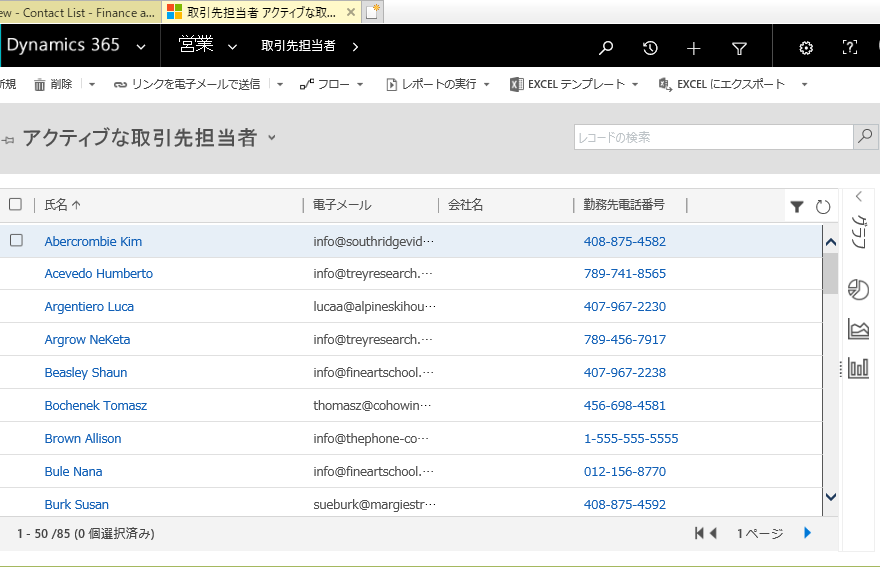Screen dimensions: 880x567
Task: Open the settings gear icon
Action: coord(806,48)
